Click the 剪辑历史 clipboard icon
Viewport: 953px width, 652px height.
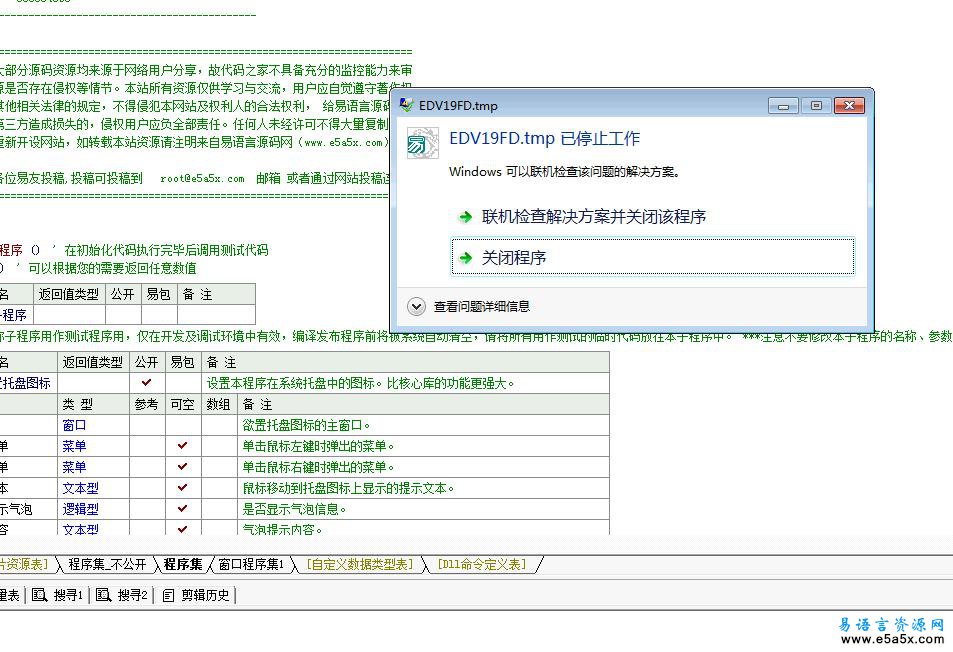point(168,595)
